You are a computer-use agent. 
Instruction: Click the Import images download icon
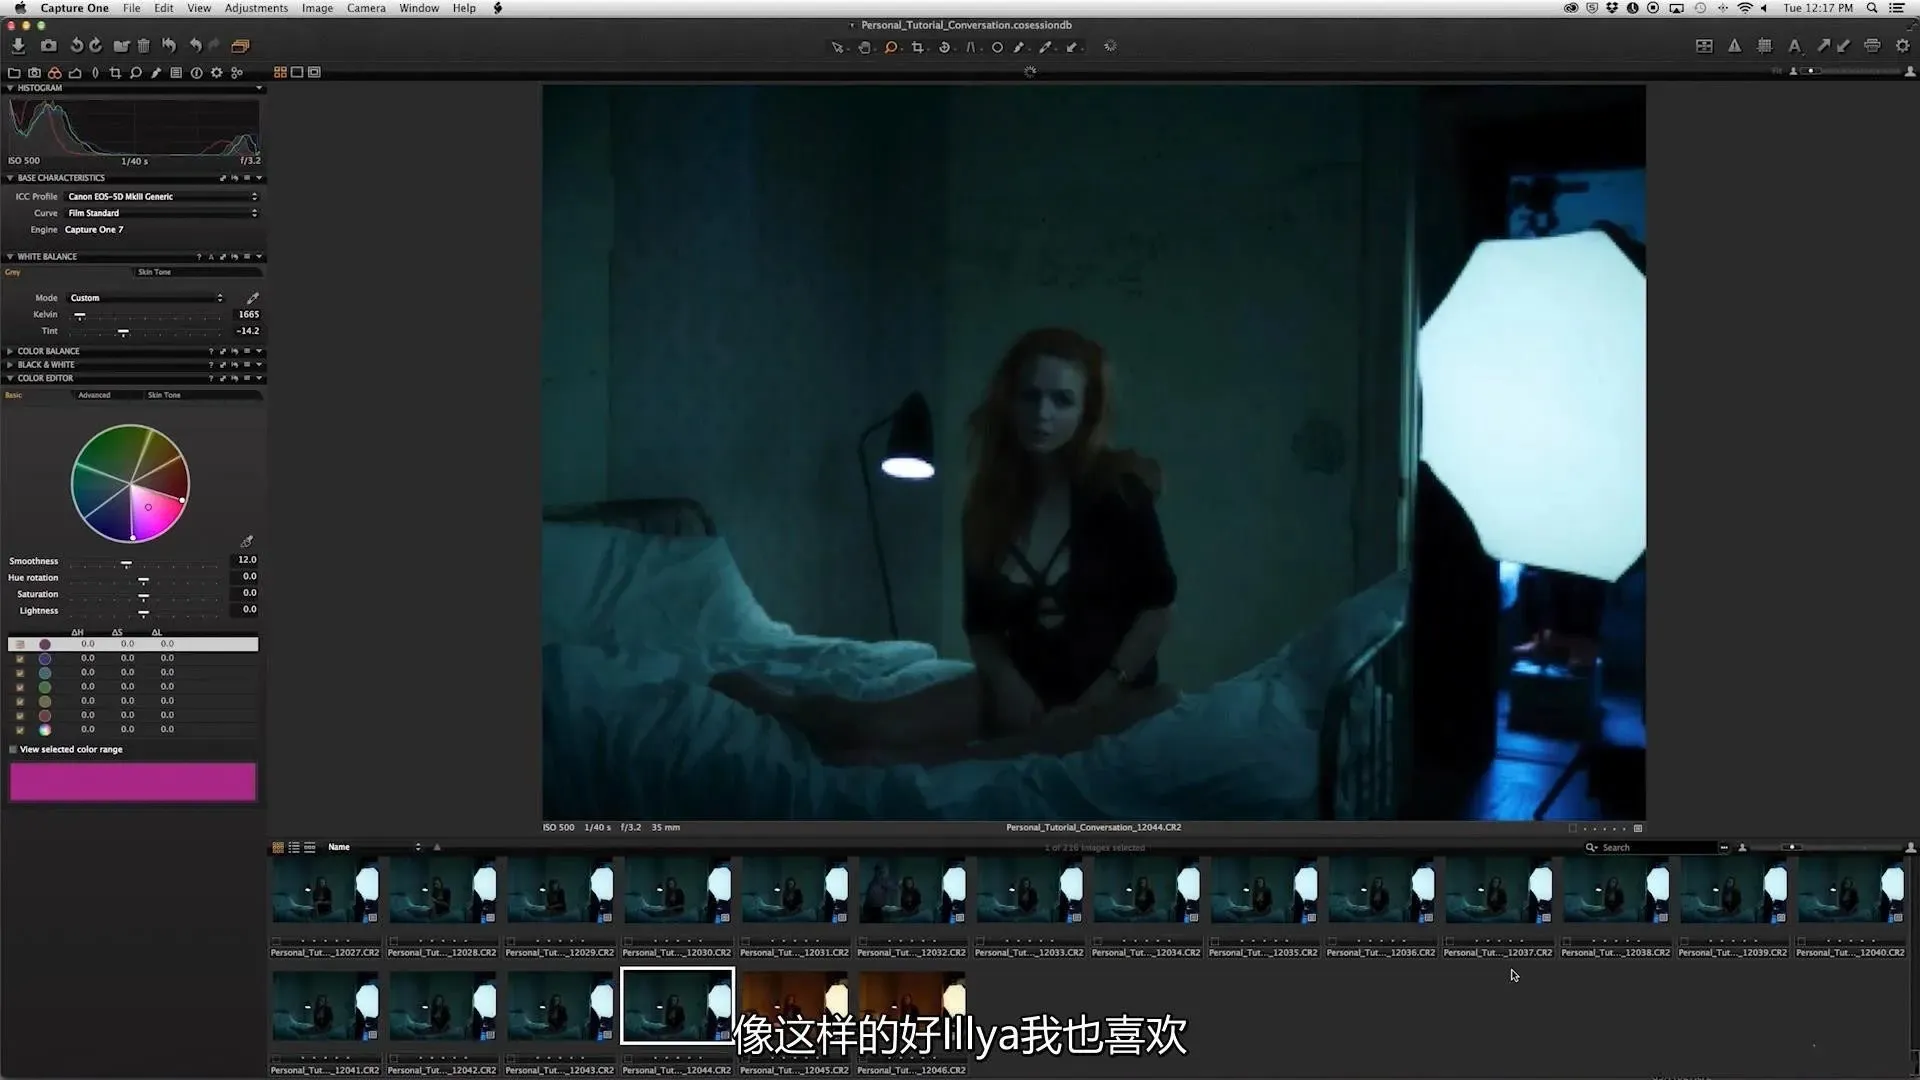click(18, 46)
